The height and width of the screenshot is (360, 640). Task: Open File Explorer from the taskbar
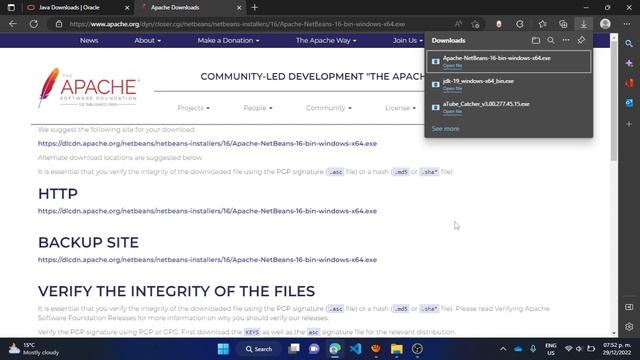(x=396, y=349)
